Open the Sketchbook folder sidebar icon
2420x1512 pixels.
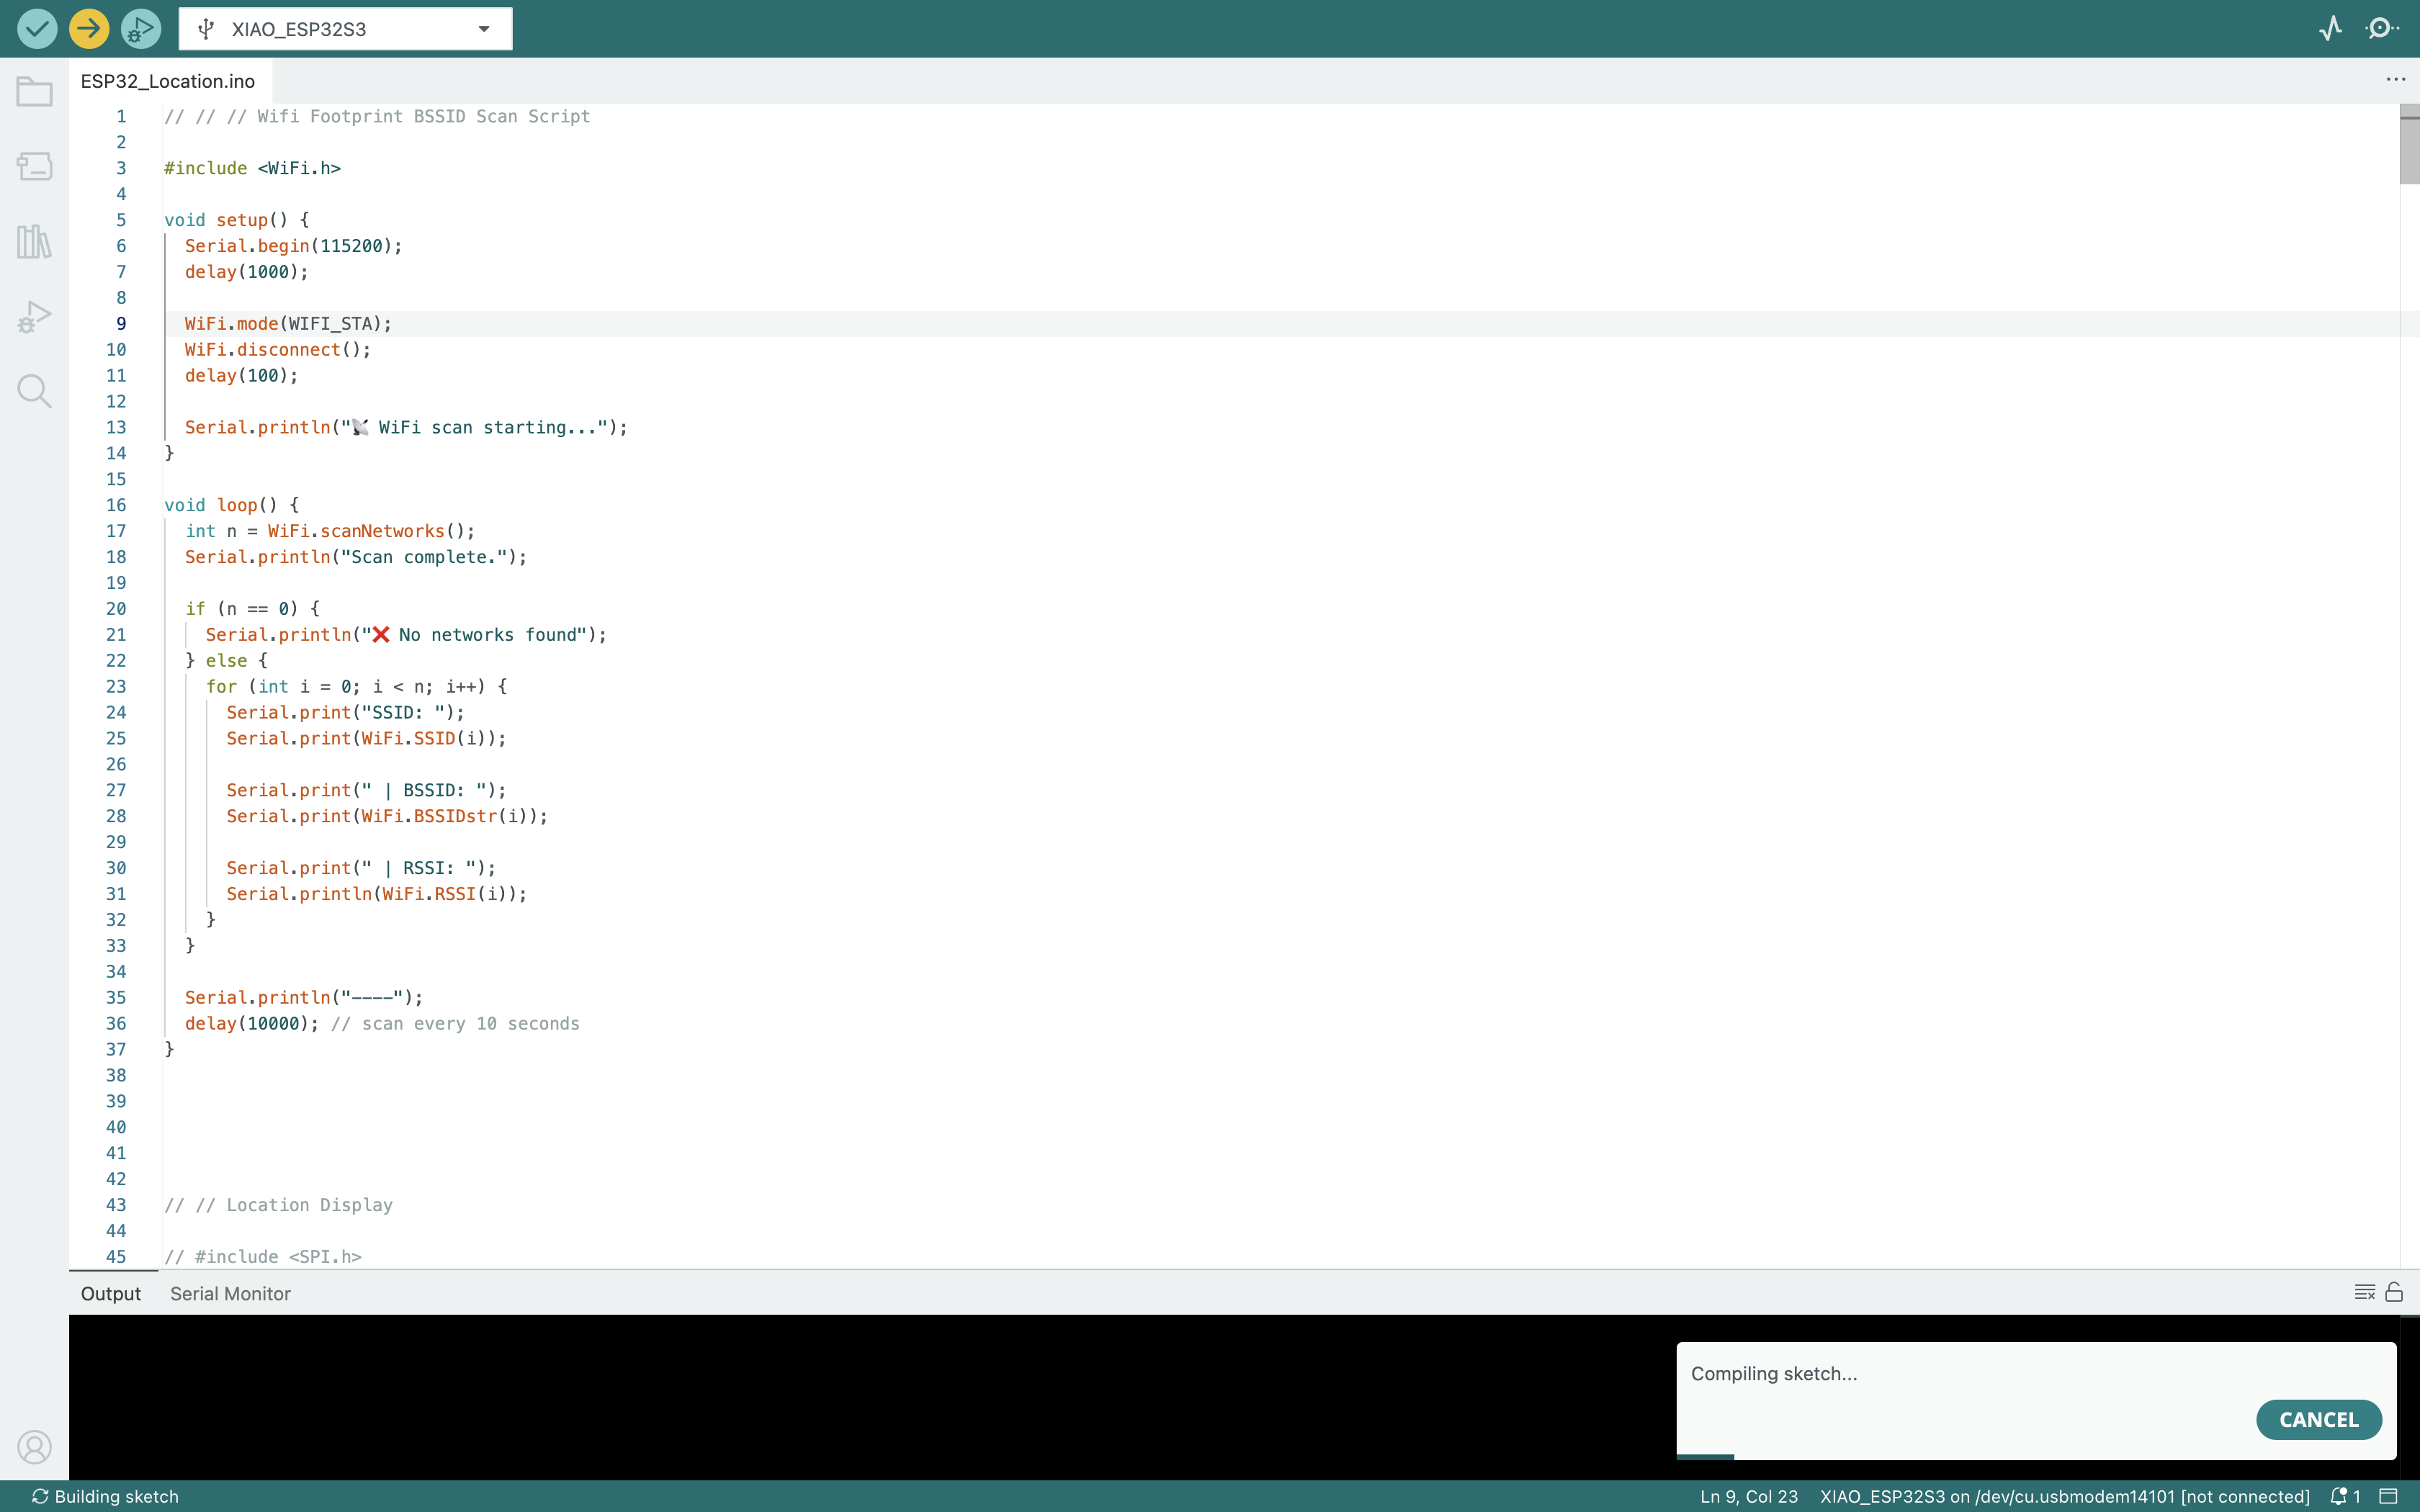click(34, 92)
